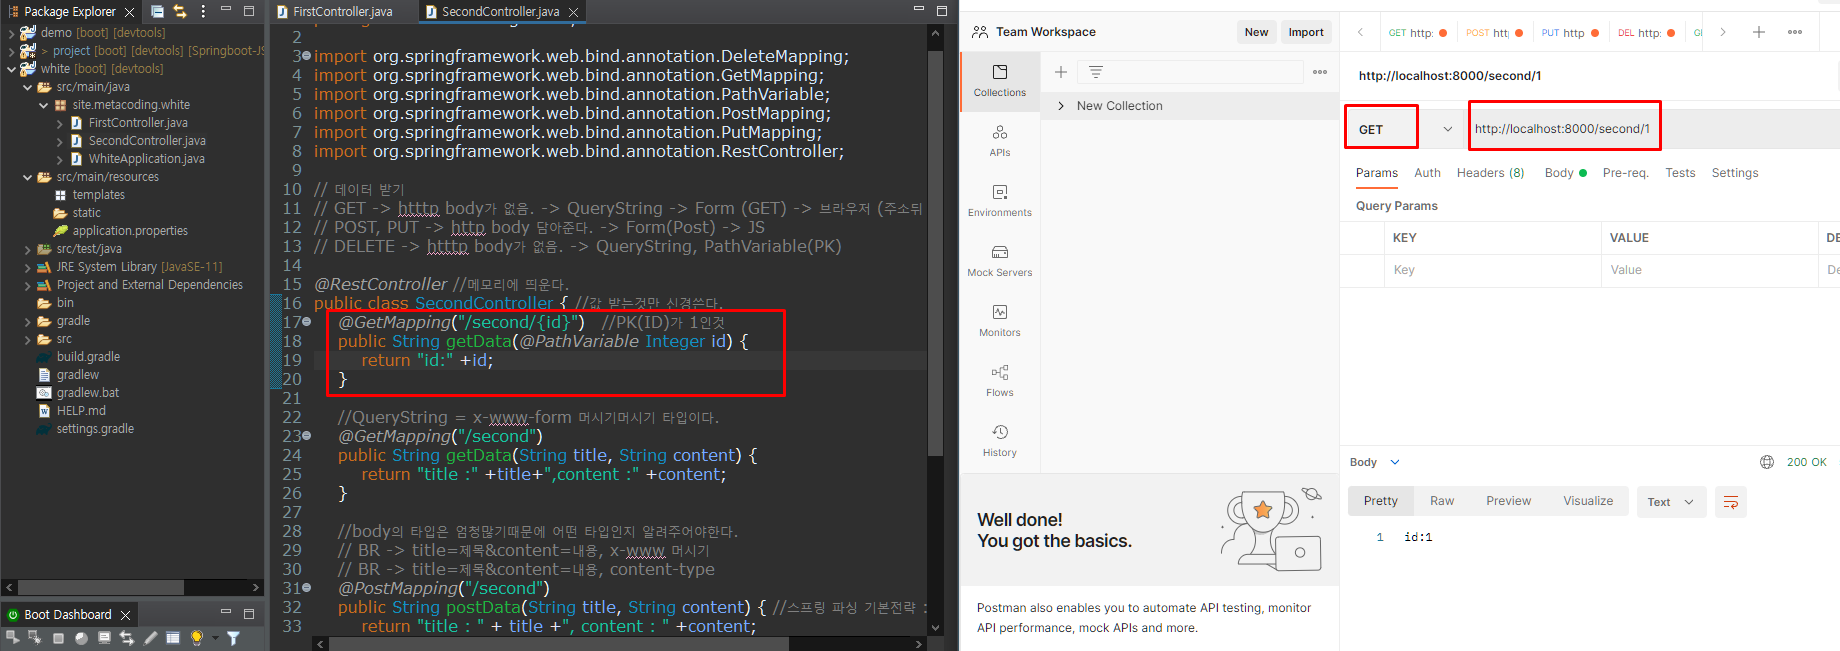Switch to the Tests request tab

(1680, 173)
